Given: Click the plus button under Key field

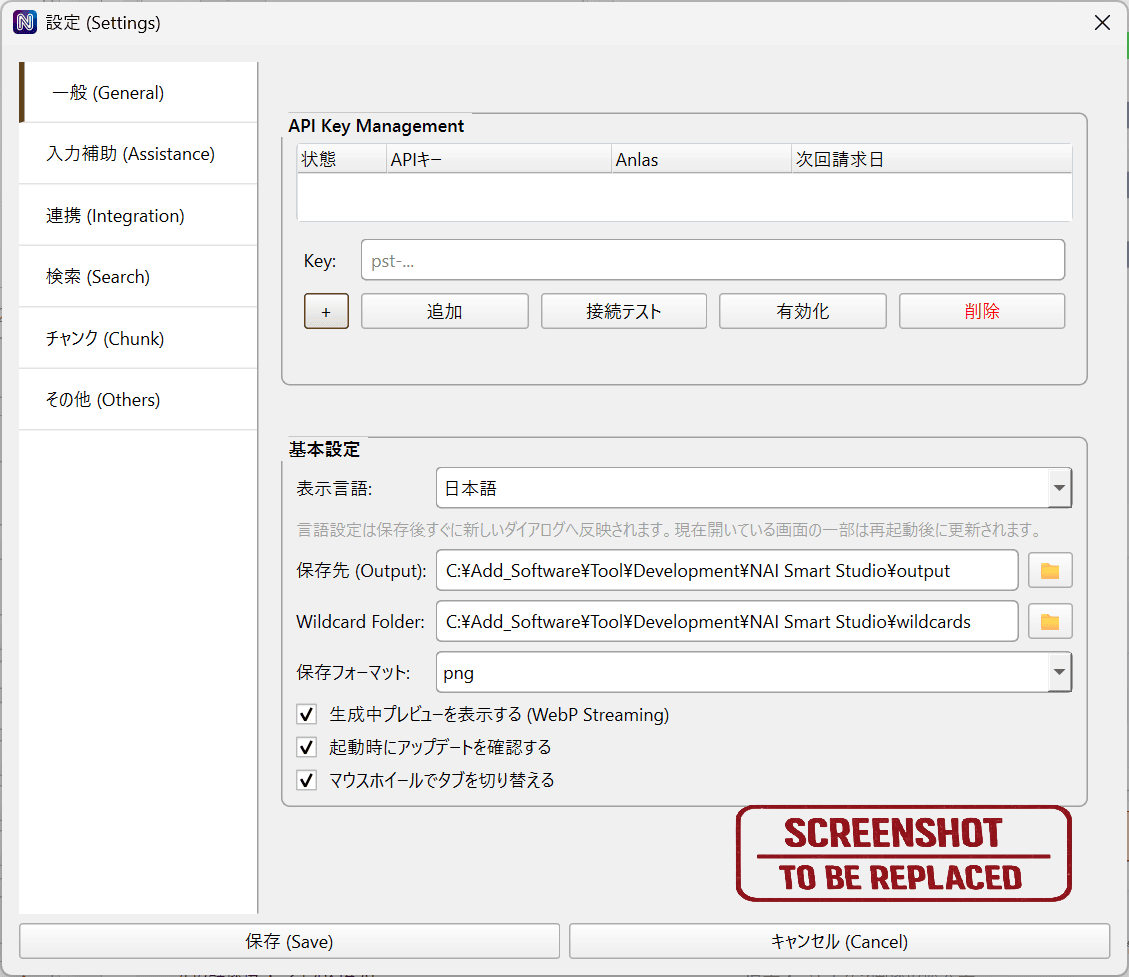Looking at the screenshot, I should click(x=326, y=311).
